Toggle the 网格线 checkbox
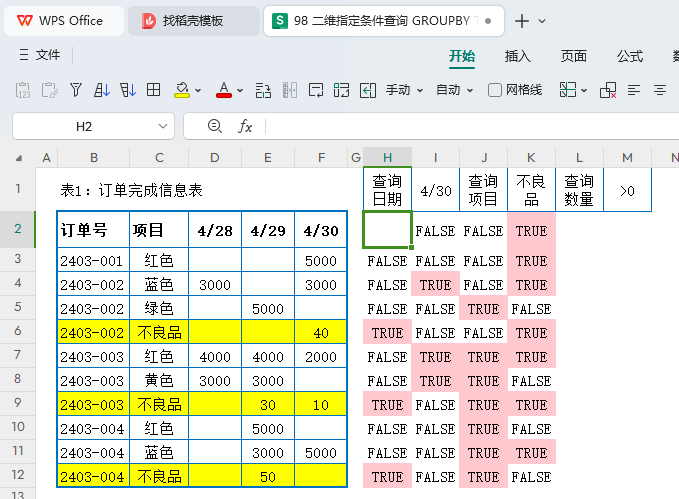This screenshot has width=679, height=499. tap(495, 90)
